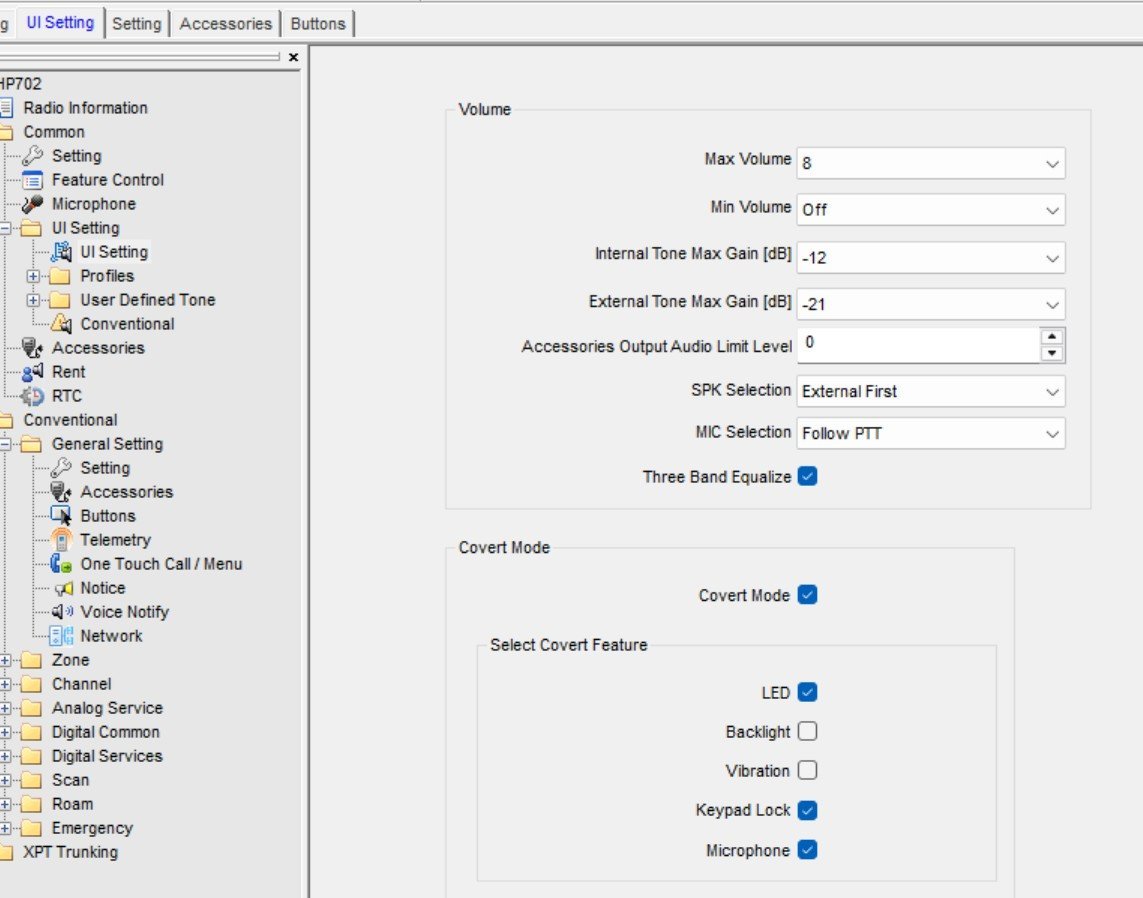This screenshot has height=898, width=1143.
Task: Select the RTC clock icon
Action: (x=32, y=396)
